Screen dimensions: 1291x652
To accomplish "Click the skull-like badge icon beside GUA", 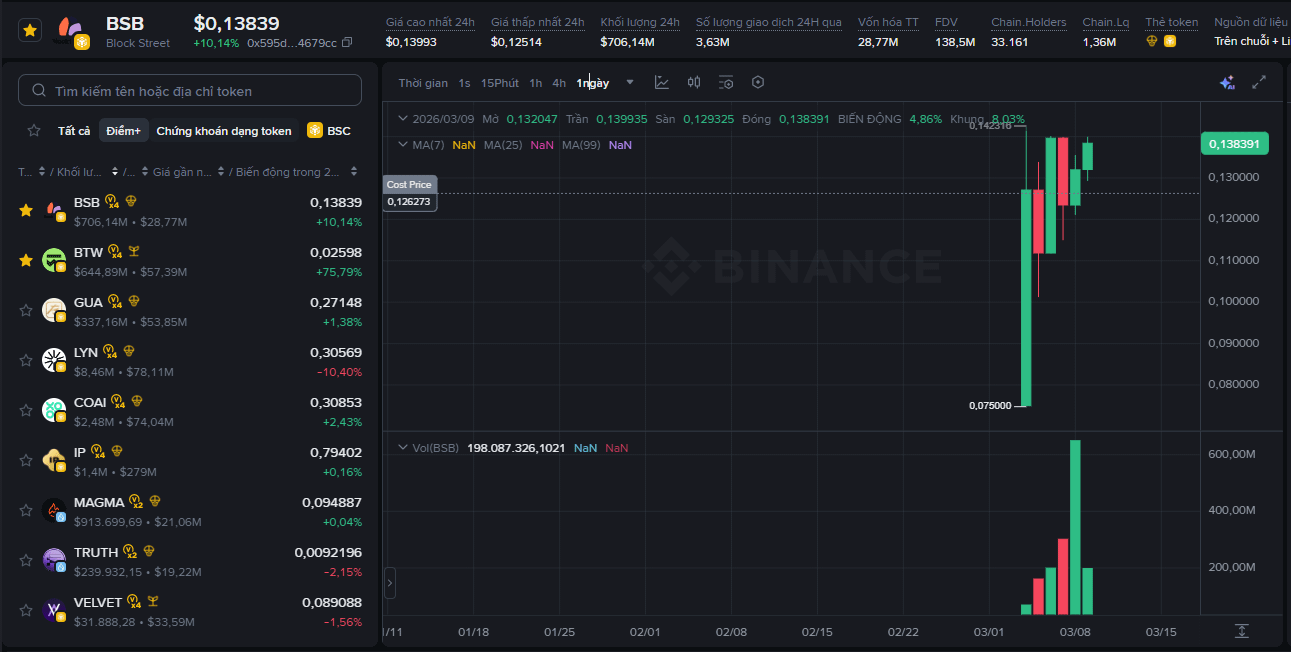I will point(133,301).
